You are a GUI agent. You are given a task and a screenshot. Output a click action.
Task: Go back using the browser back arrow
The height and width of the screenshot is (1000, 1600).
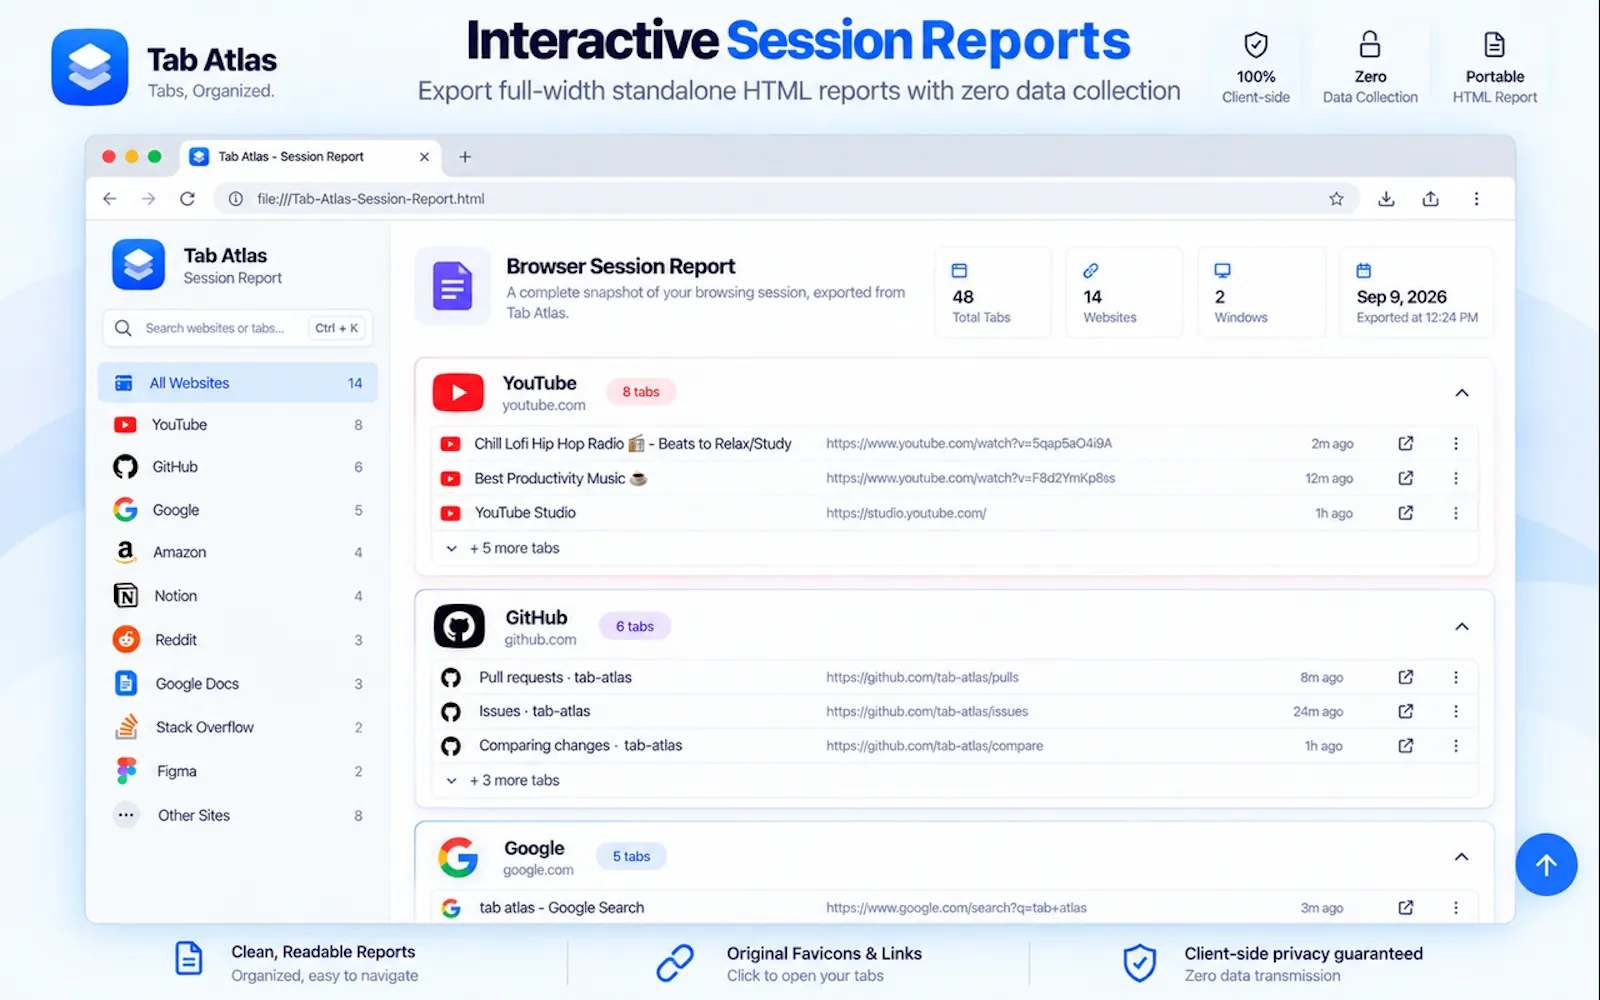[110, 199]
